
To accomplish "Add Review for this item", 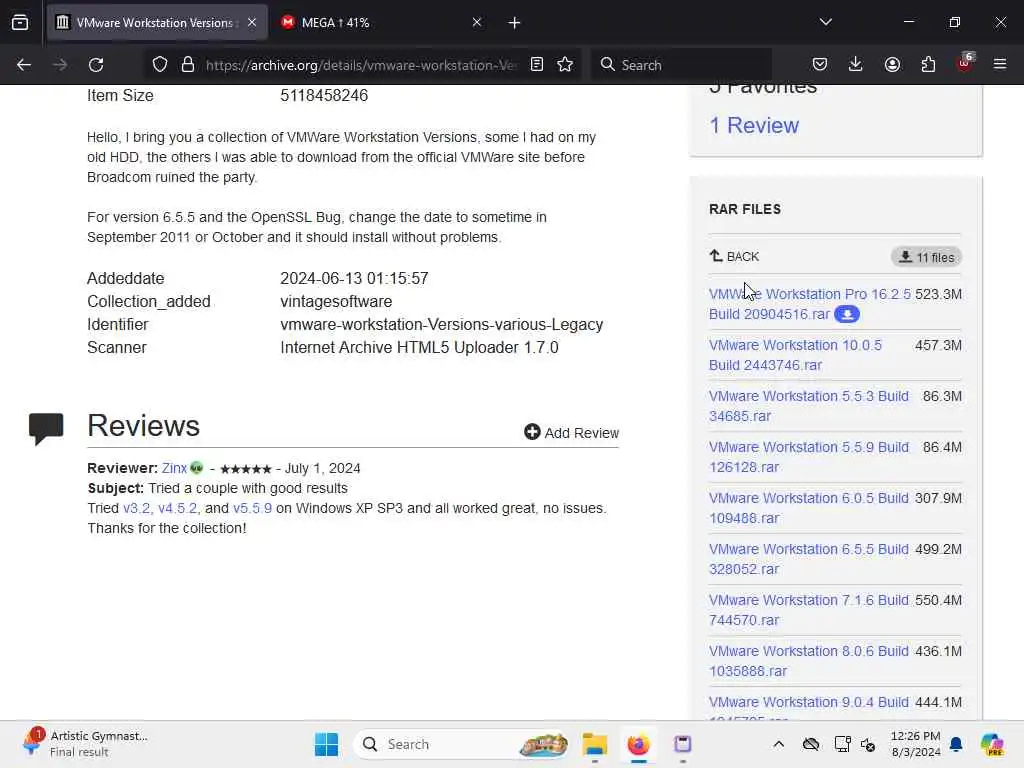I will (571, 433).
